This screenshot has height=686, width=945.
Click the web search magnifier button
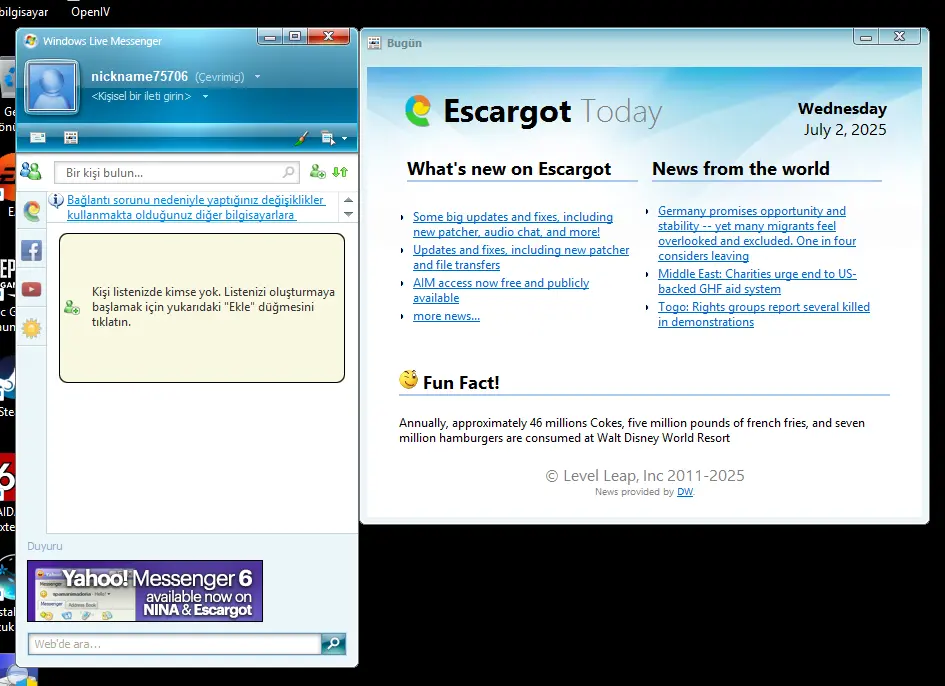[x=333, y=644]
